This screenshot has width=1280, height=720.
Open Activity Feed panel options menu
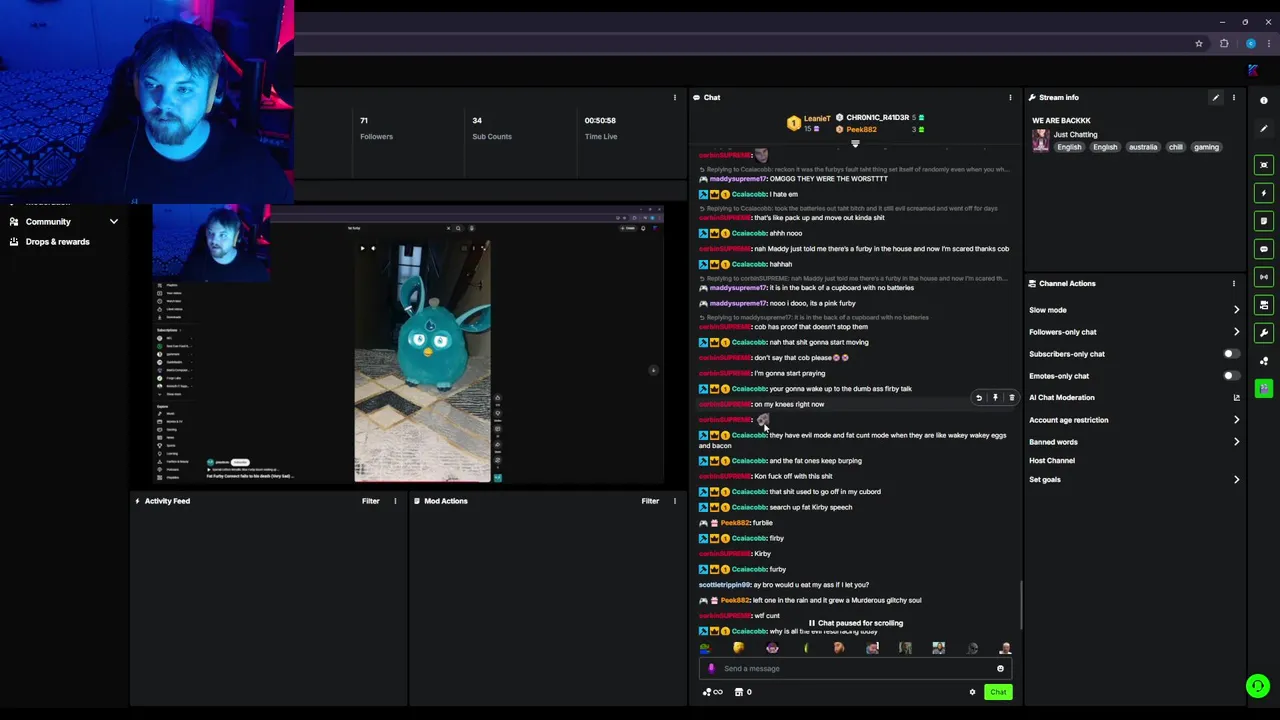coord(395,501)
